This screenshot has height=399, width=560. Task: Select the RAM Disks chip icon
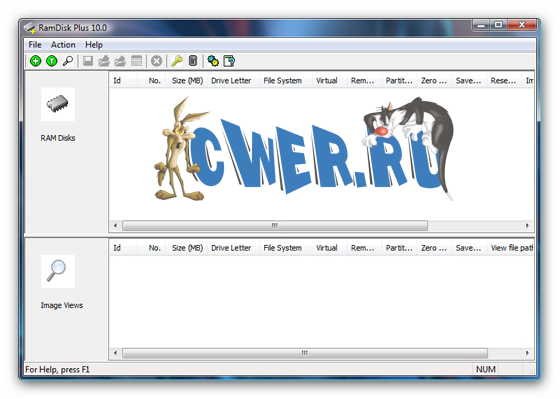point(58,104)
